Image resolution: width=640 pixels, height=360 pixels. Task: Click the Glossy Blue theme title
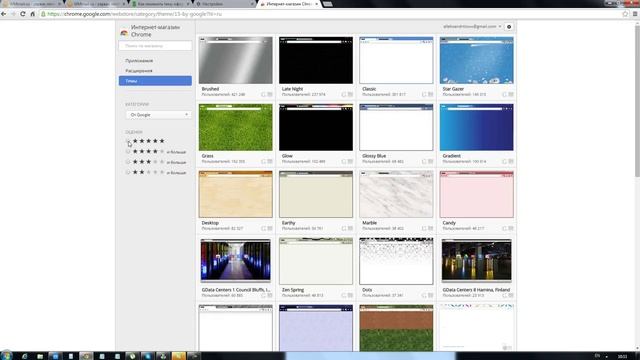pos(374,156)
